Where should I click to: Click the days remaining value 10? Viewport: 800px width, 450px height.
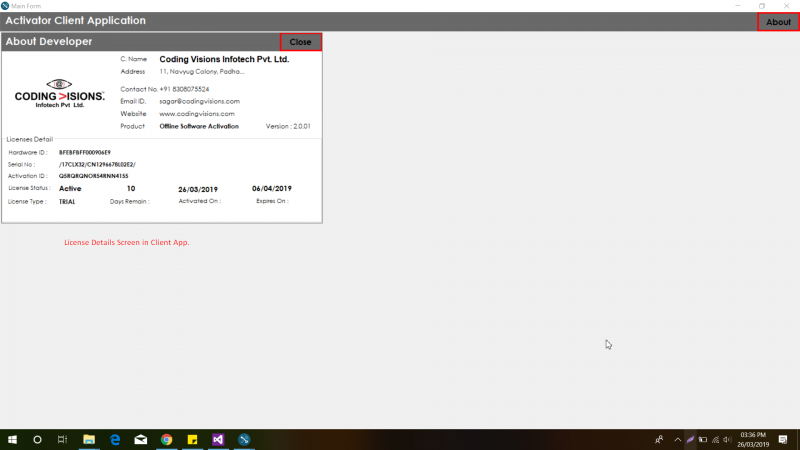coord(131,189)
